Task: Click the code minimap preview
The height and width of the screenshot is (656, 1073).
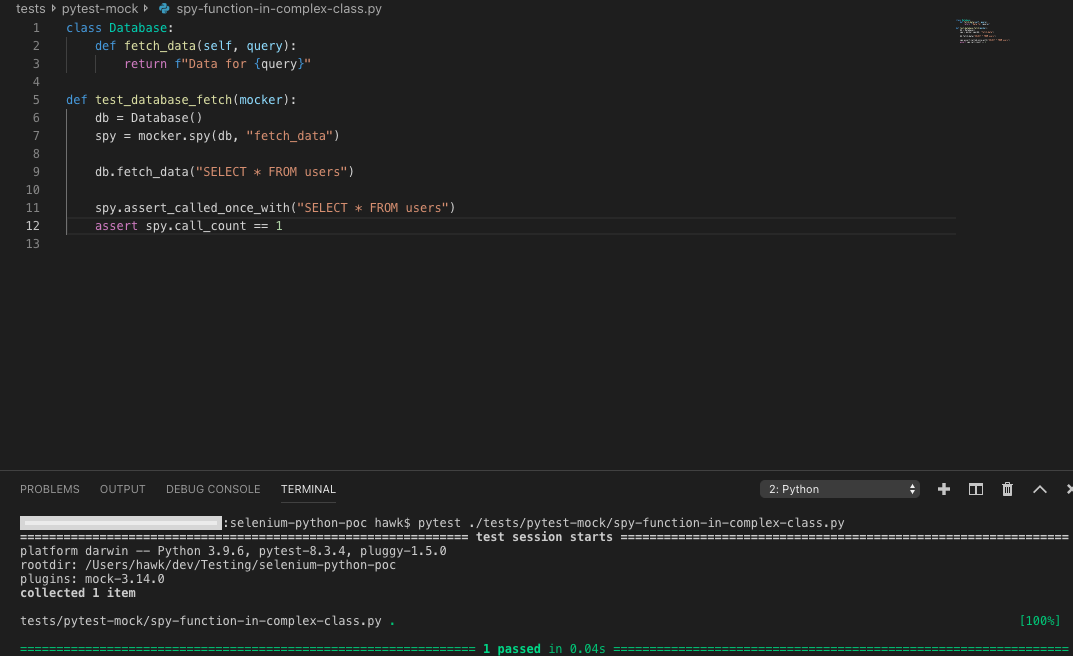Action: pos(983,31)
